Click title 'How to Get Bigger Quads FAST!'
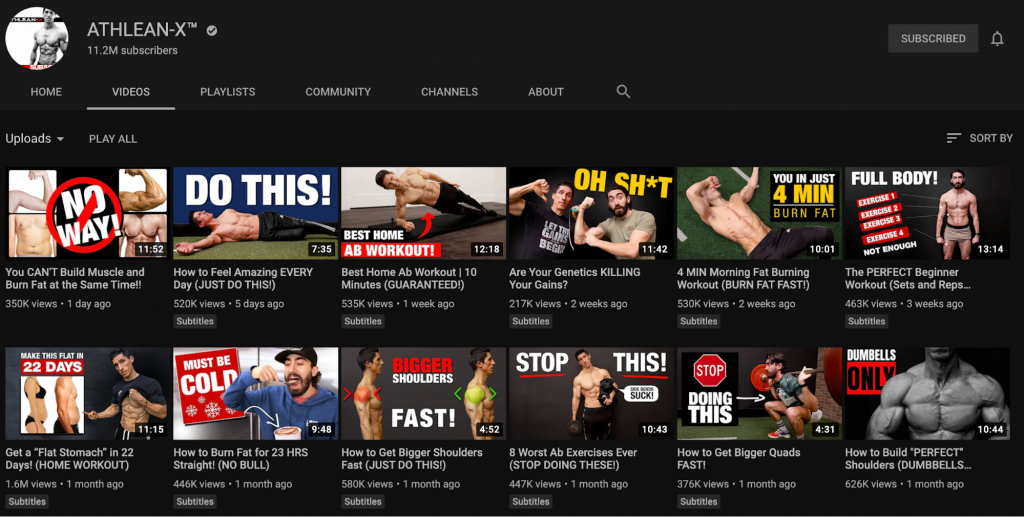This screenshot has height=517, width=1024. coord(739,458)
